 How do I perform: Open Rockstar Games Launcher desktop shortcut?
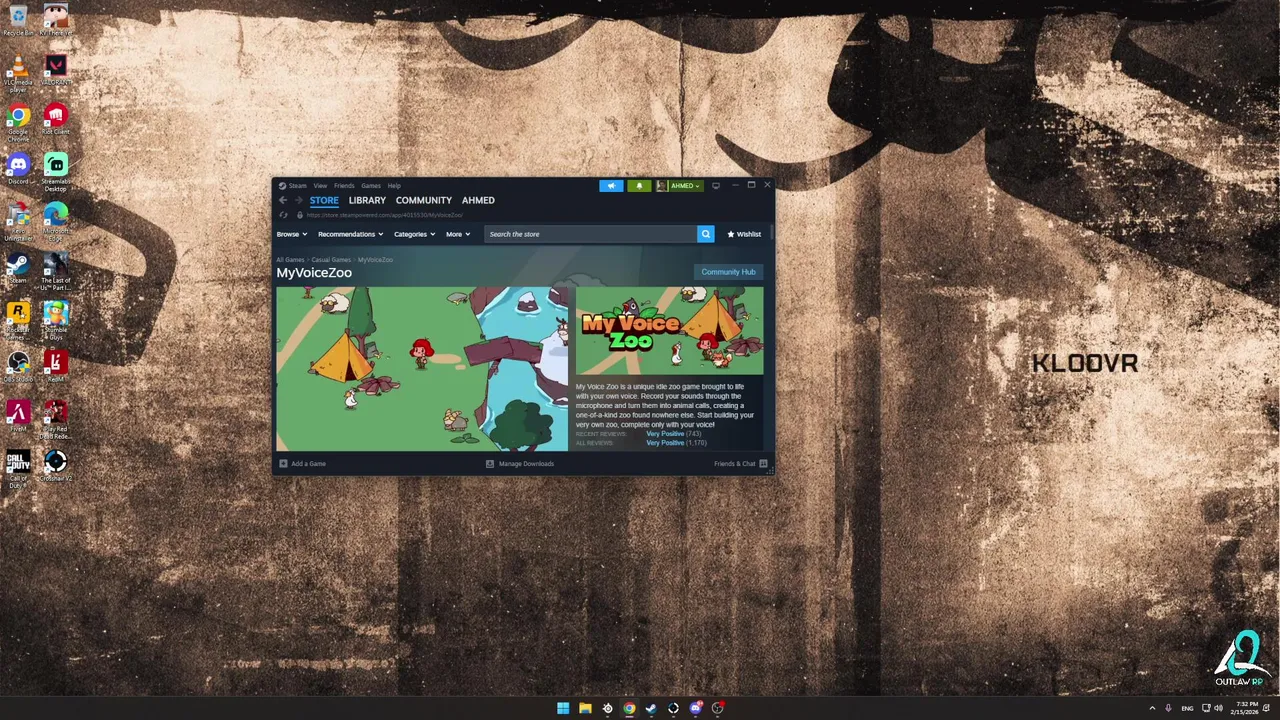[18, 321]
